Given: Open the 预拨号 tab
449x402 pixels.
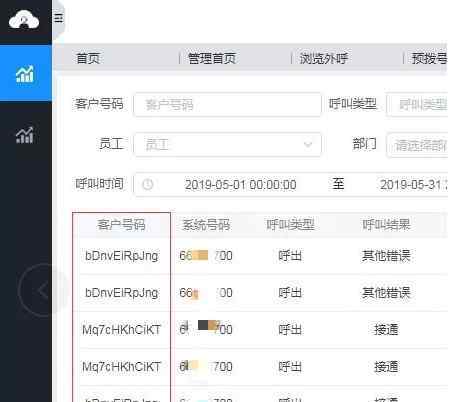Looking at the screenshot, I should [430, 59].
